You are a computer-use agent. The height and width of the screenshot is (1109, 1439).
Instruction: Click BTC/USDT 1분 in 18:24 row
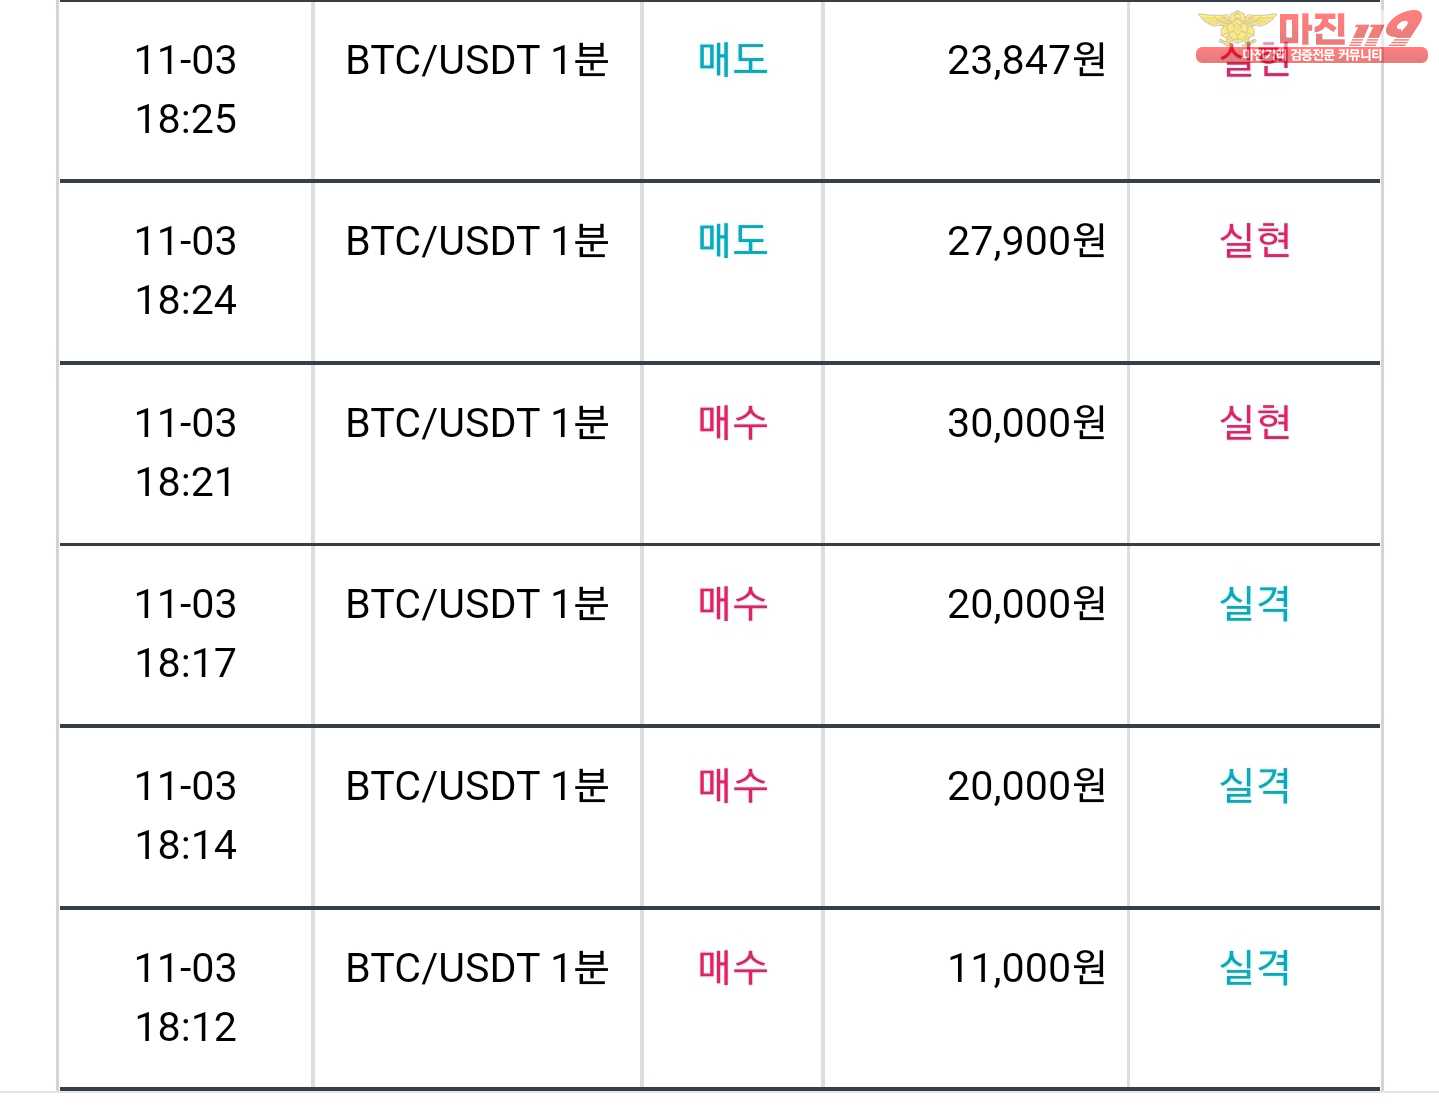pyautogui.click(x=477, y=242)
